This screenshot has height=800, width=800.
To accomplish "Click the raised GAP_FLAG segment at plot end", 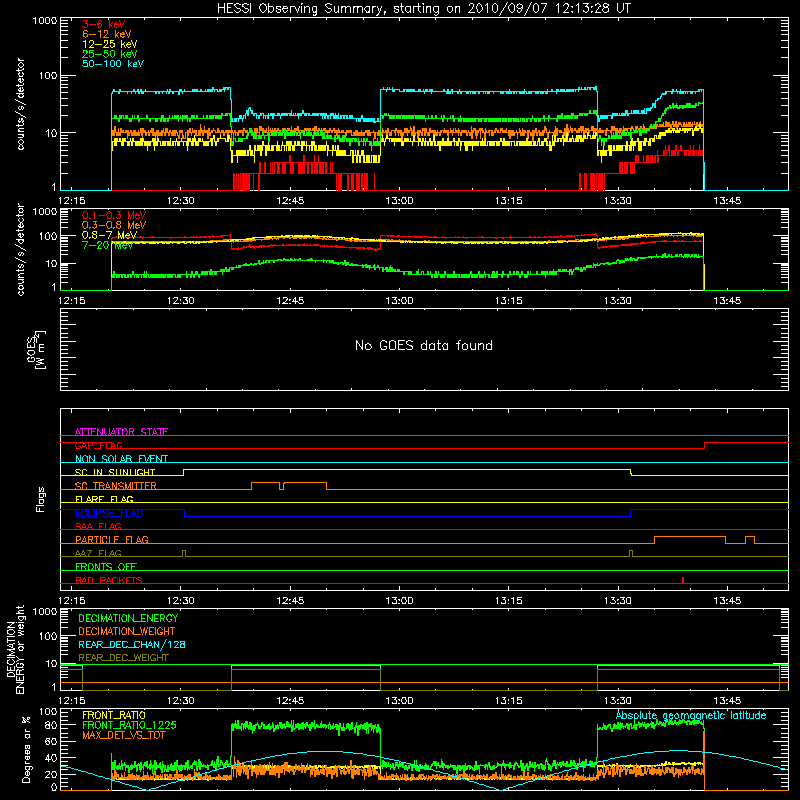I will point(746,443).
